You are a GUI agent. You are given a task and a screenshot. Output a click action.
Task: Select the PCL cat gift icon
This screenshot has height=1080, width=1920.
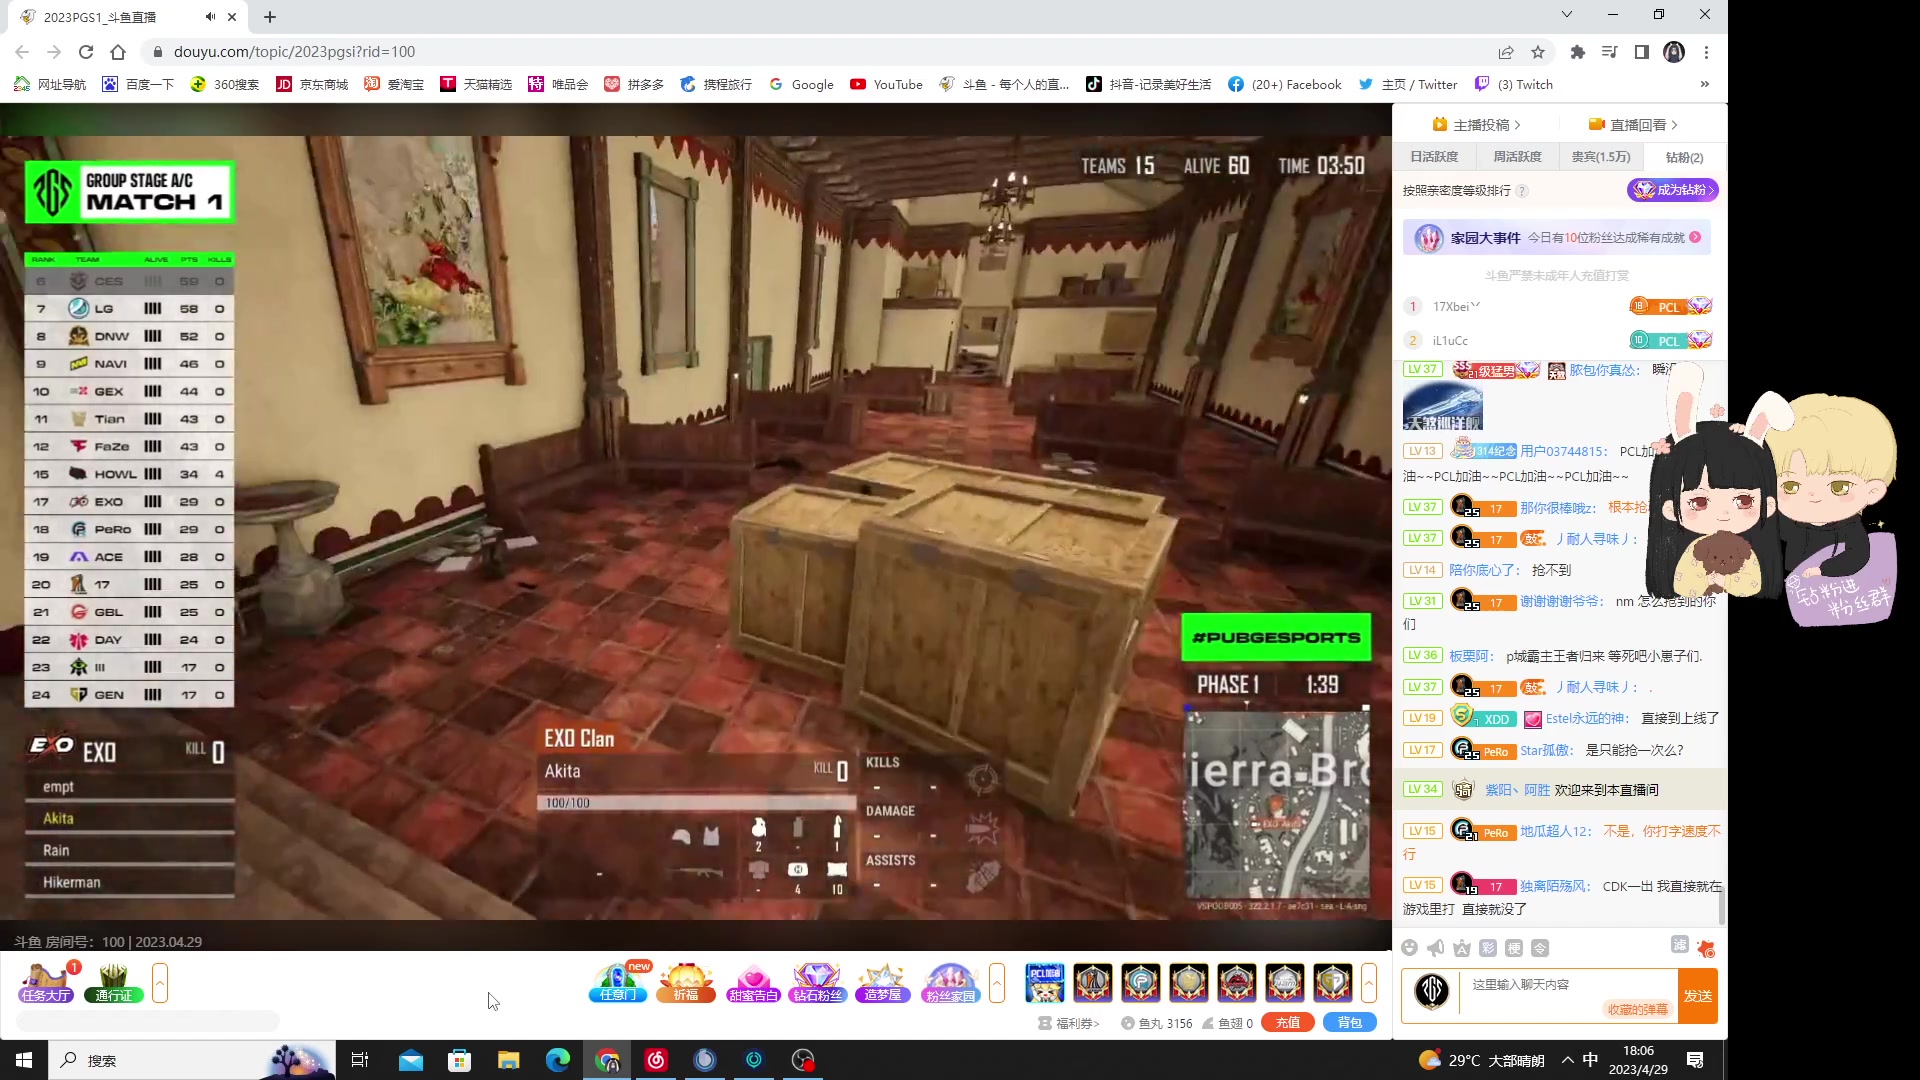coord(1045,983)
